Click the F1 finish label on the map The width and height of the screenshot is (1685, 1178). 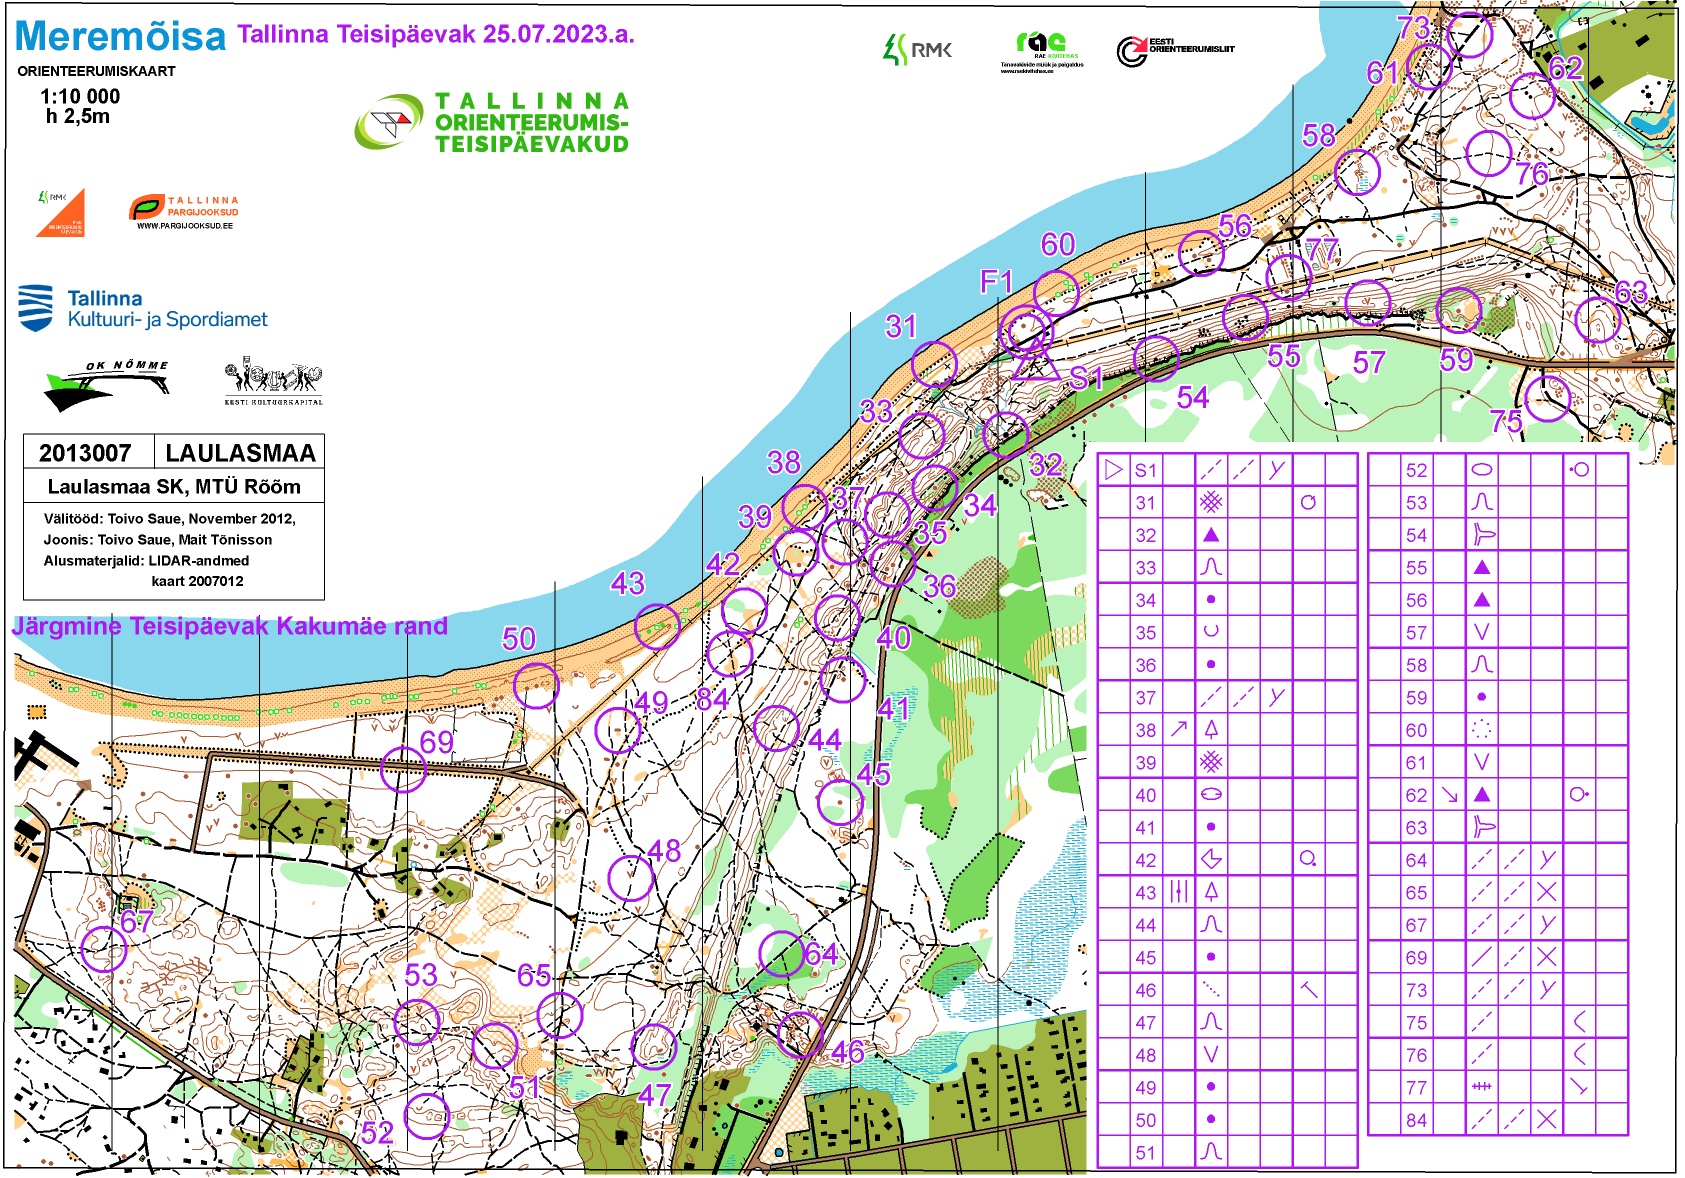[997, 282]
